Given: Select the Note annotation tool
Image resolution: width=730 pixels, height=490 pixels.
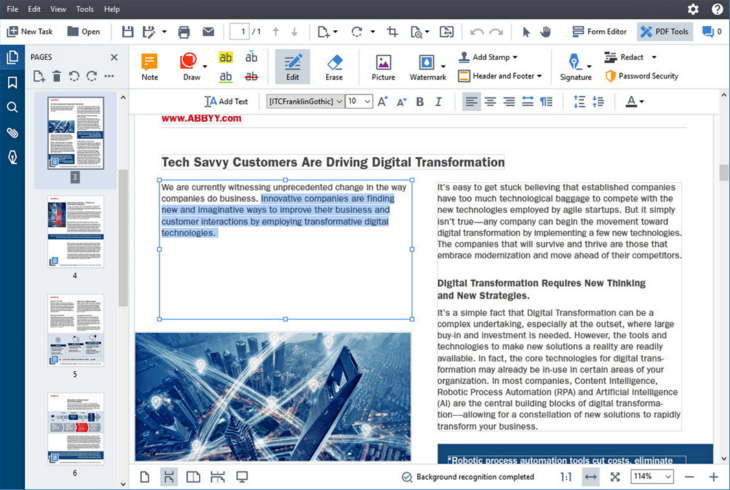Looking at the screenshot, I should click(x=149, y=67).
